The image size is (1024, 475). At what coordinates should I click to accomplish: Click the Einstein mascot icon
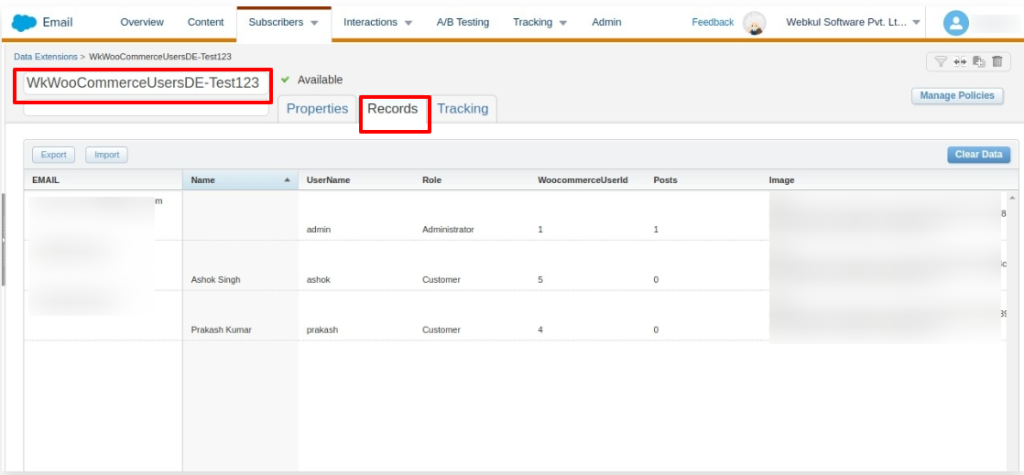click(x=755, y=23)
